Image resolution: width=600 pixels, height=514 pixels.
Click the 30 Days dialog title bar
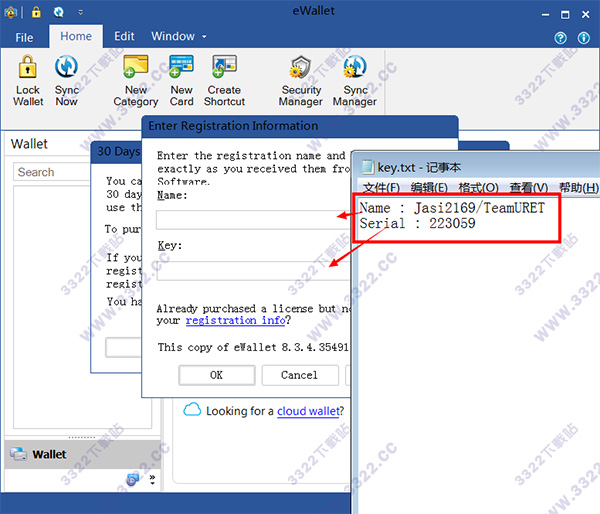(x=116, y=152)
